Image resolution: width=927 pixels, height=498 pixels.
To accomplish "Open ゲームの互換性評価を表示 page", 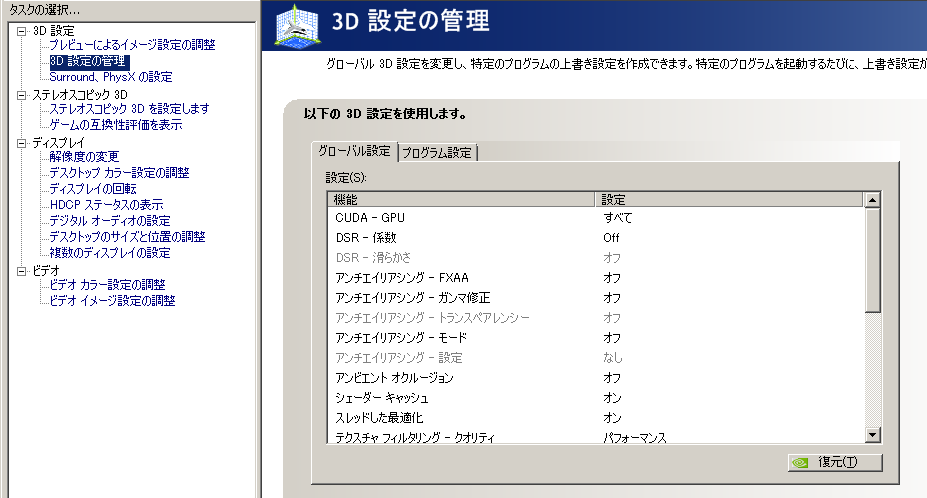I will point(116,125).
